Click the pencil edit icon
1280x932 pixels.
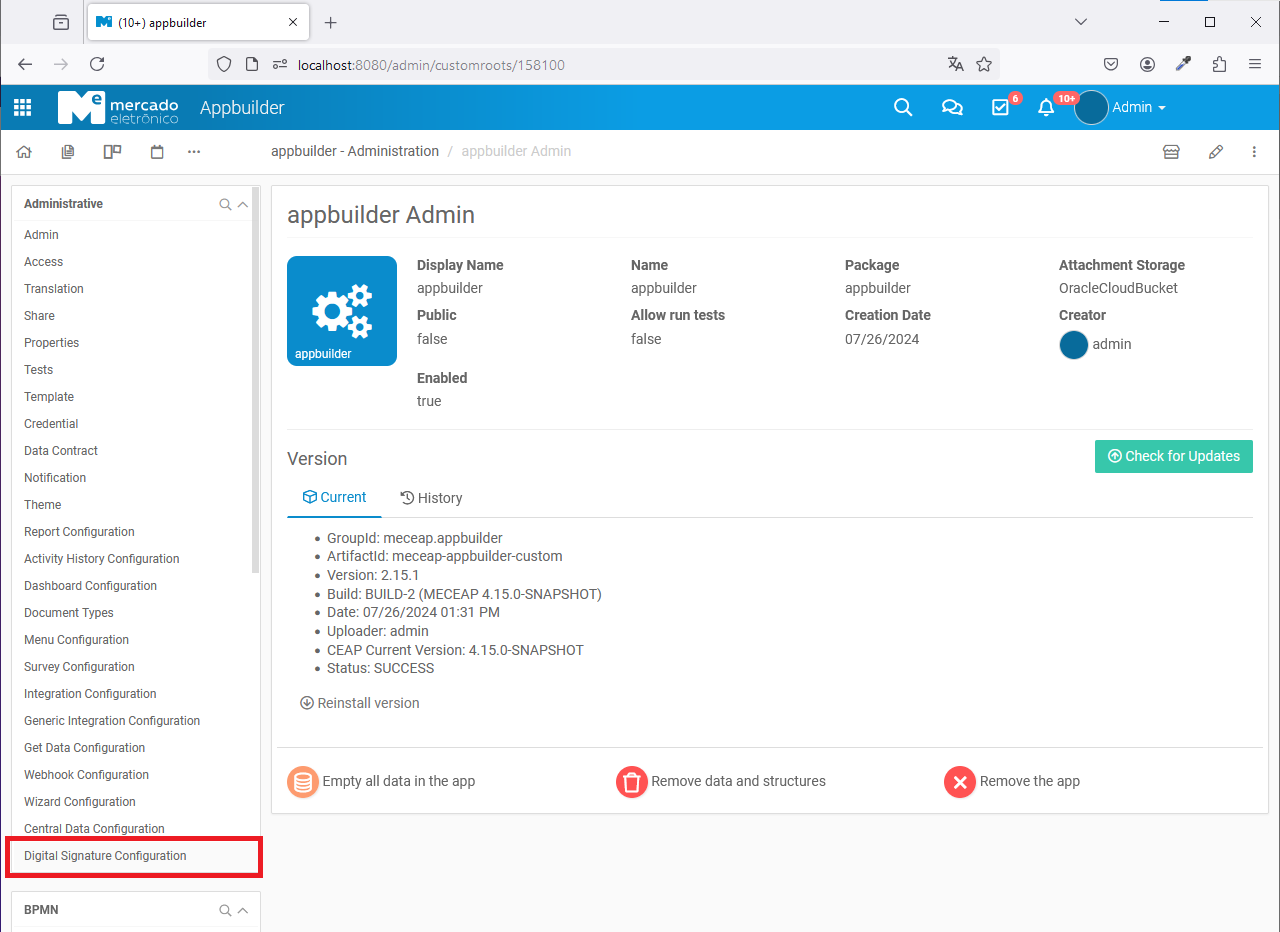(x=1216, y=152)
